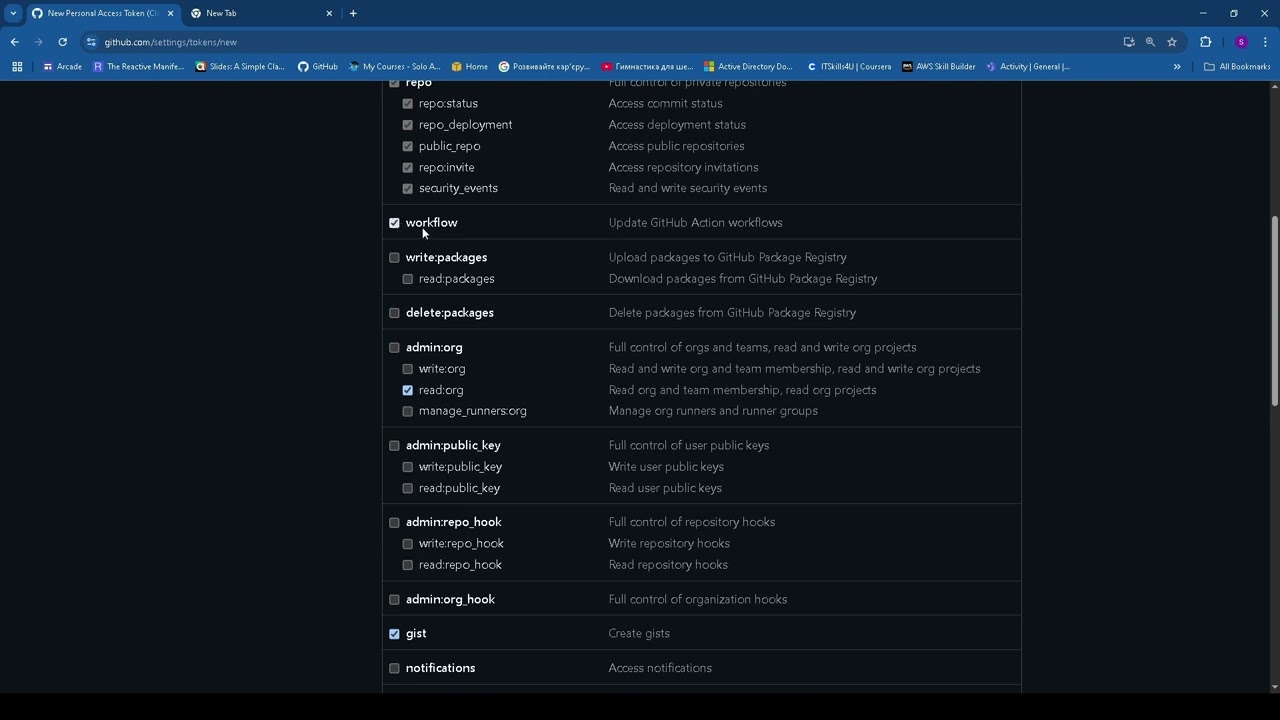
Task: Click the page vertical scrollbar thumb
Action: 1274,311
